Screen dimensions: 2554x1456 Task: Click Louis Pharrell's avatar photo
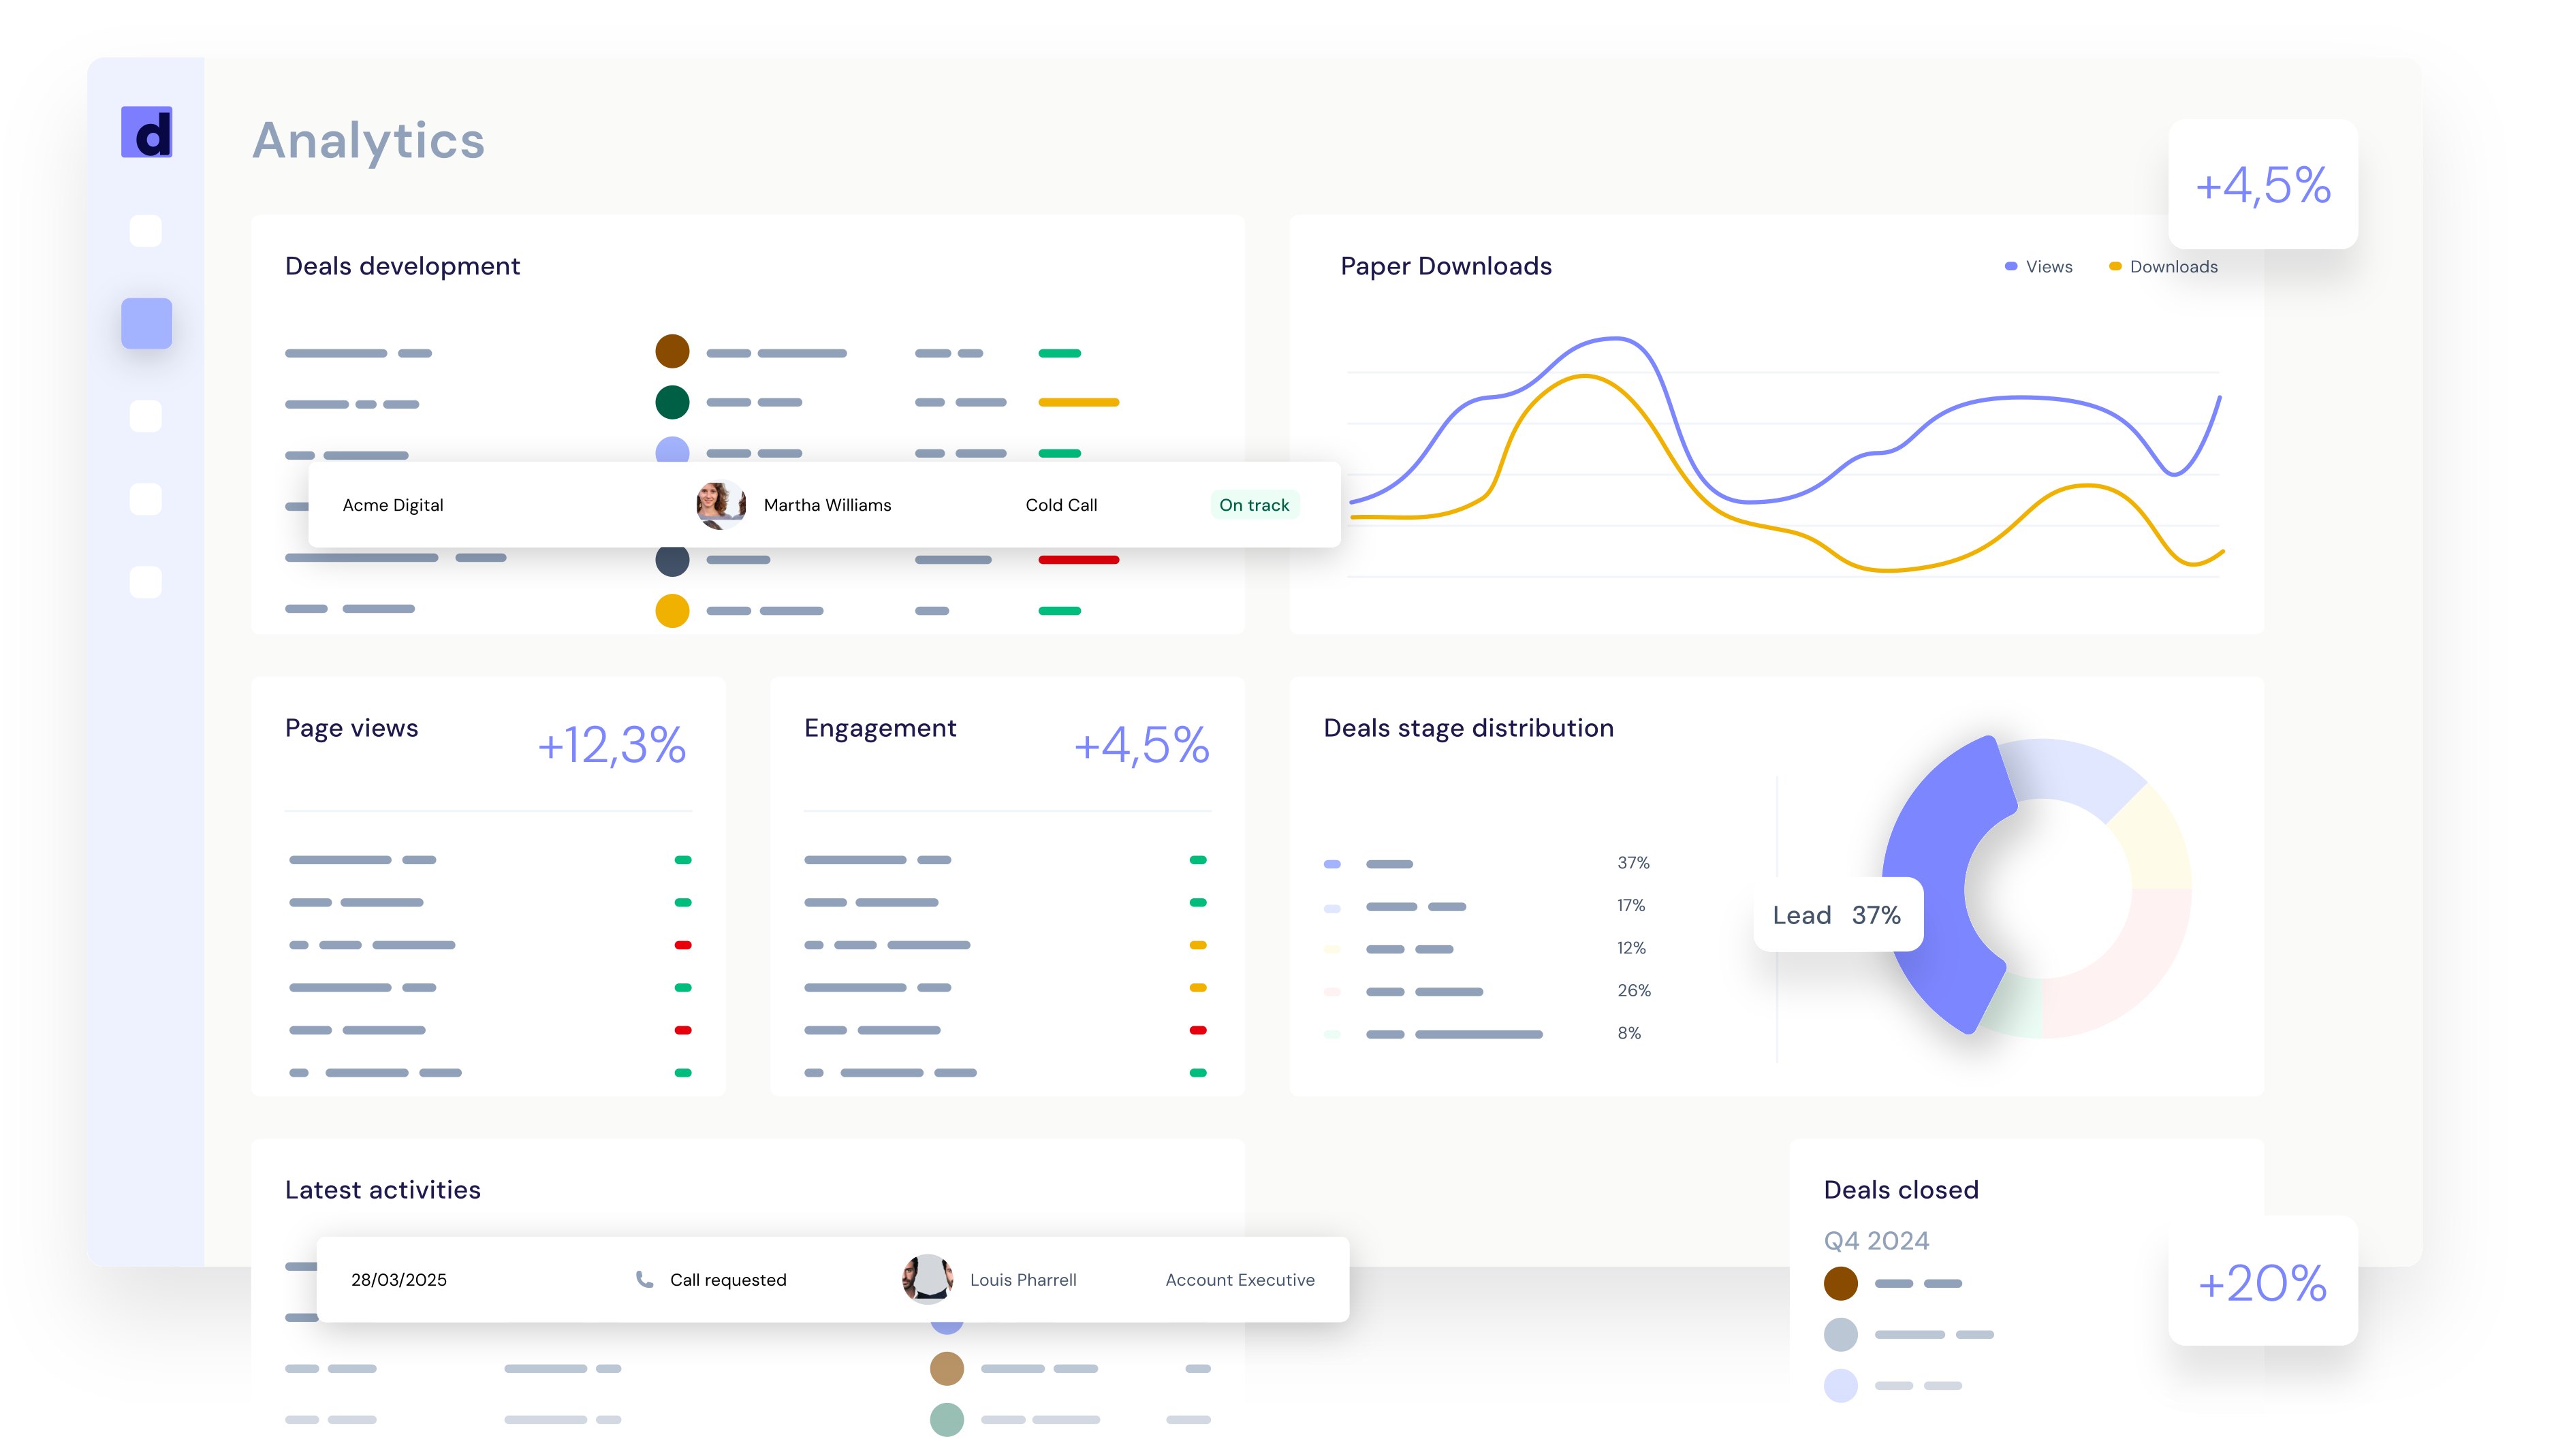pyautogui.click(x=927, y=1279)
